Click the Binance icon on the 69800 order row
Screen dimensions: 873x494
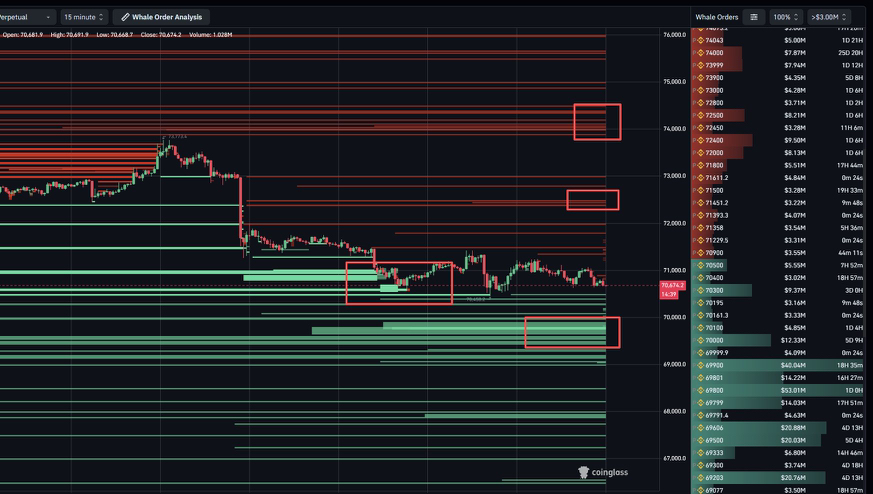point(700,390)
